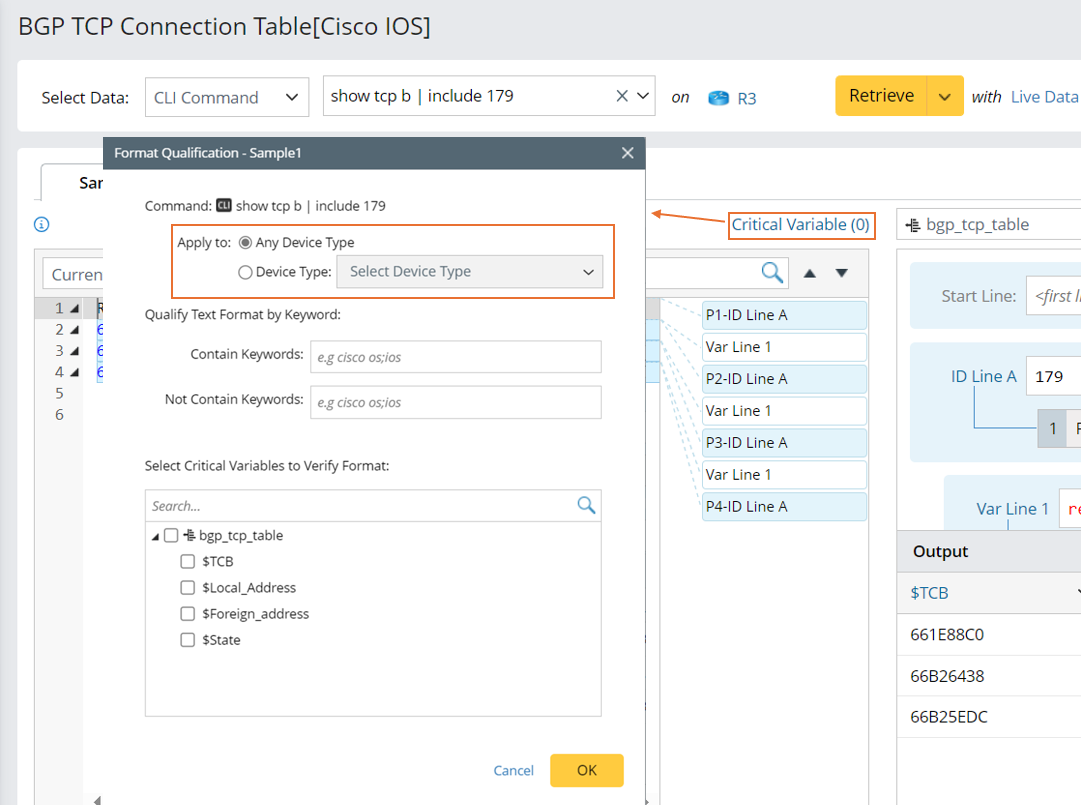Click the info icon below the sample tab

click(x=42, y=225)
